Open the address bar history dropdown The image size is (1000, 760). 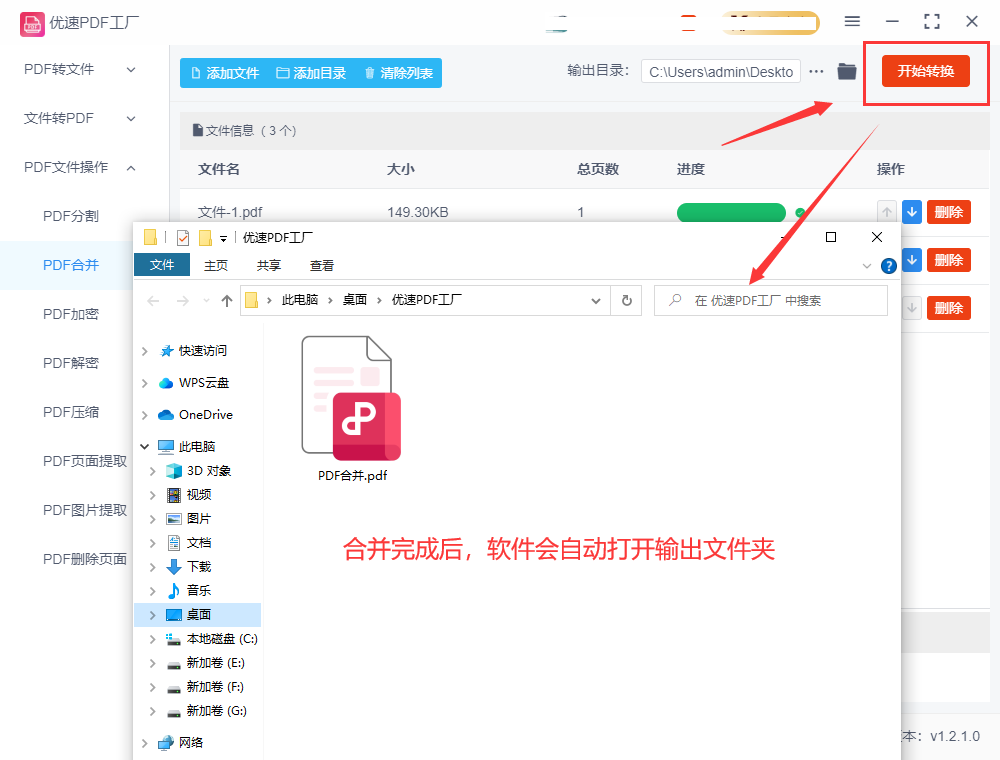pos(596,301)
